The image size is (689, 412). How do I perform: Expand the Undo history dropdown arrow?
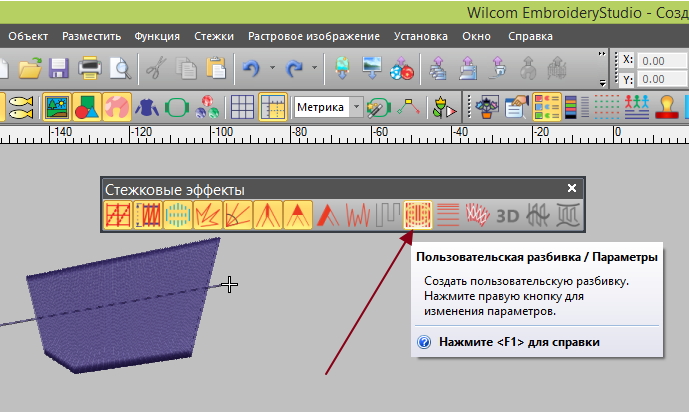(x=272, y=68)
